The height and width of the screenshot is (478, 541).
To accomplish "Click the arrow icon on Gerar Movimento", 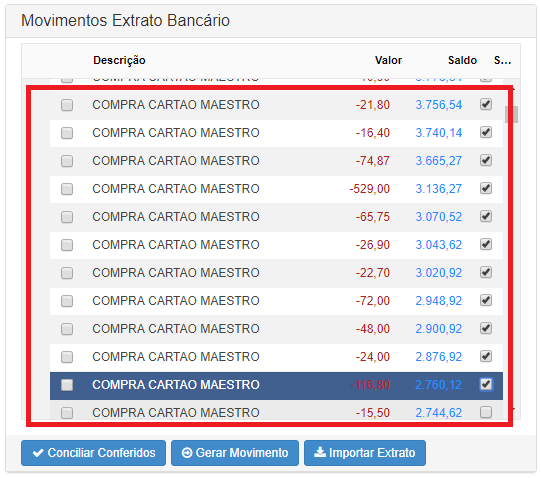I will 187,452.
